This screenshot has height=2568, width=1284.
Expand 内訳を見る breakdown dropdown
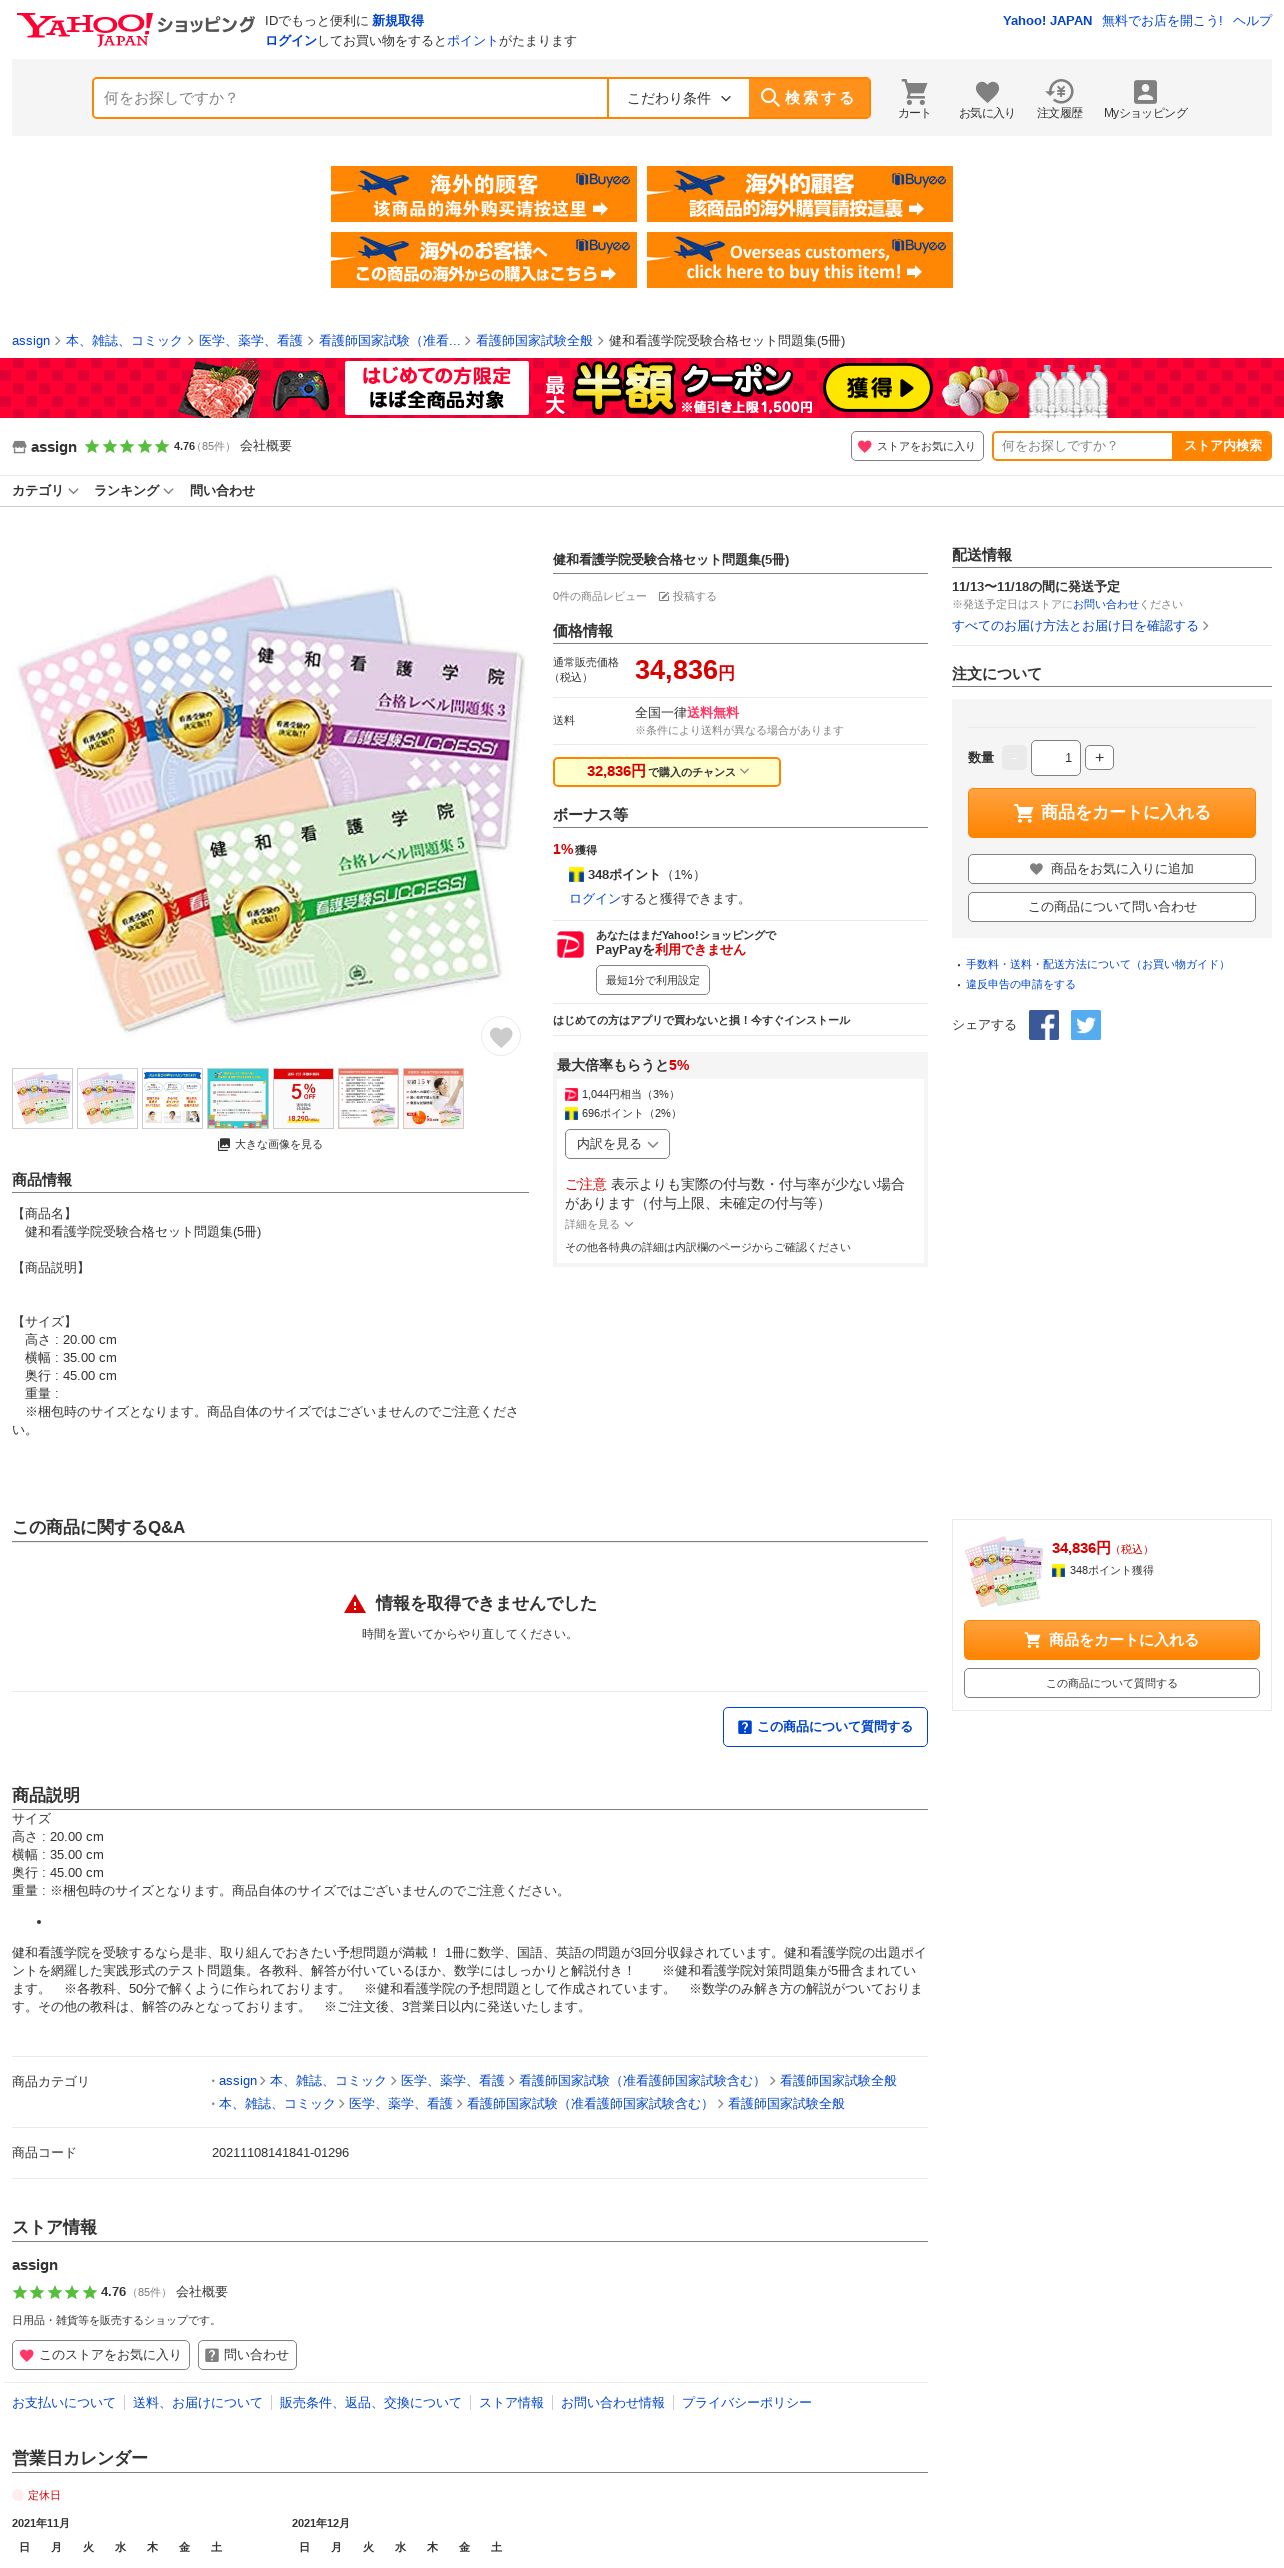(617, 1144)
